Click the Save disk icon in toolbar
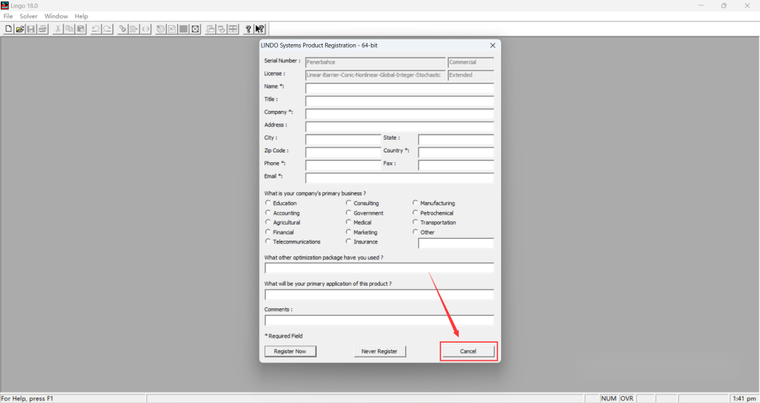Screen dimensions: 760x403 click(x=31, y=29)
